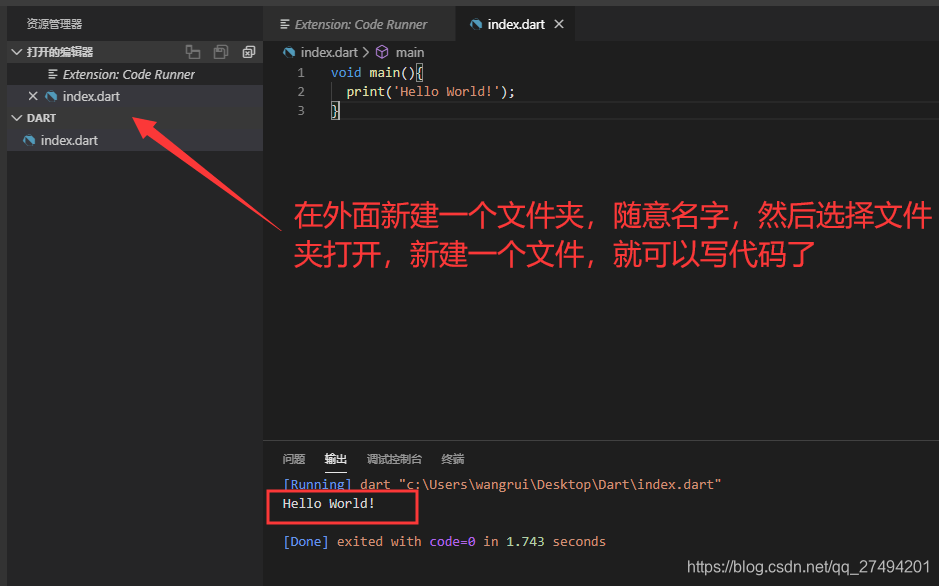Click line number 1 in the editor
This screenshot has height=586, width=939.
point(301,73)
